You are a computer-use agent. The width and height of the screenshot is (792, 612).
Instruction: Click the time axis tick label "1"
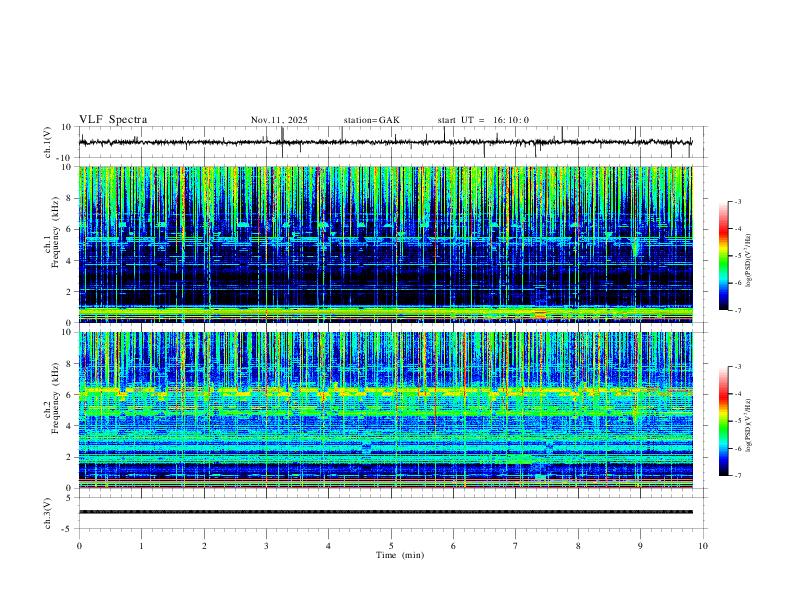[141, 546]
